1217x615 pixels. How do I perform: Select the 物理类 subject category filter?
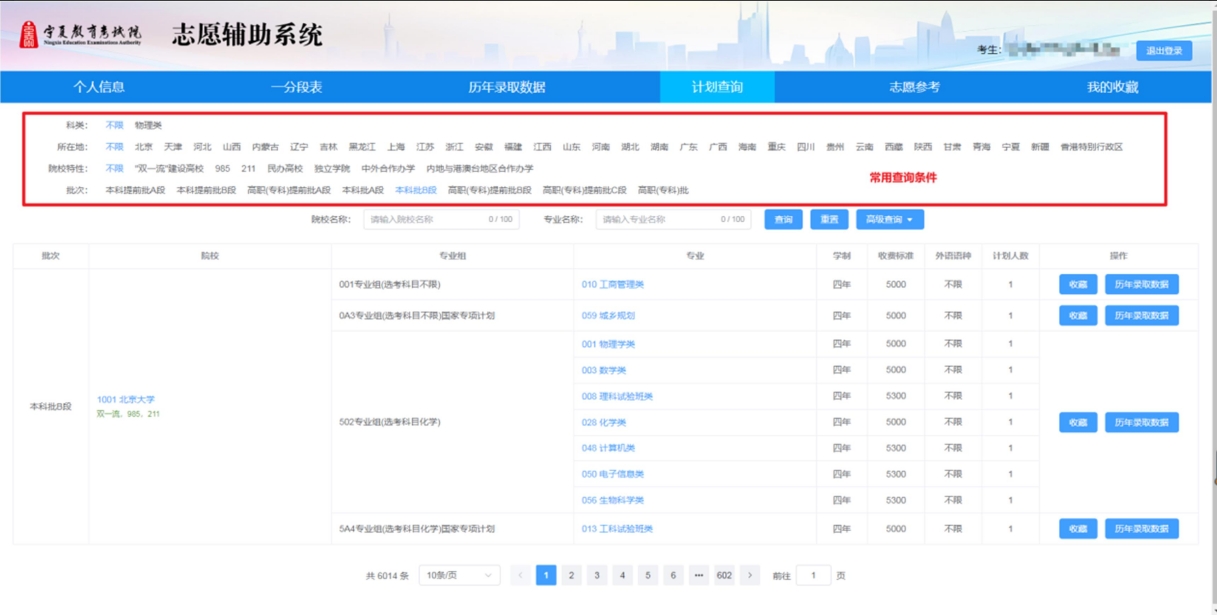pyautogui.click(x=148, y=125)
